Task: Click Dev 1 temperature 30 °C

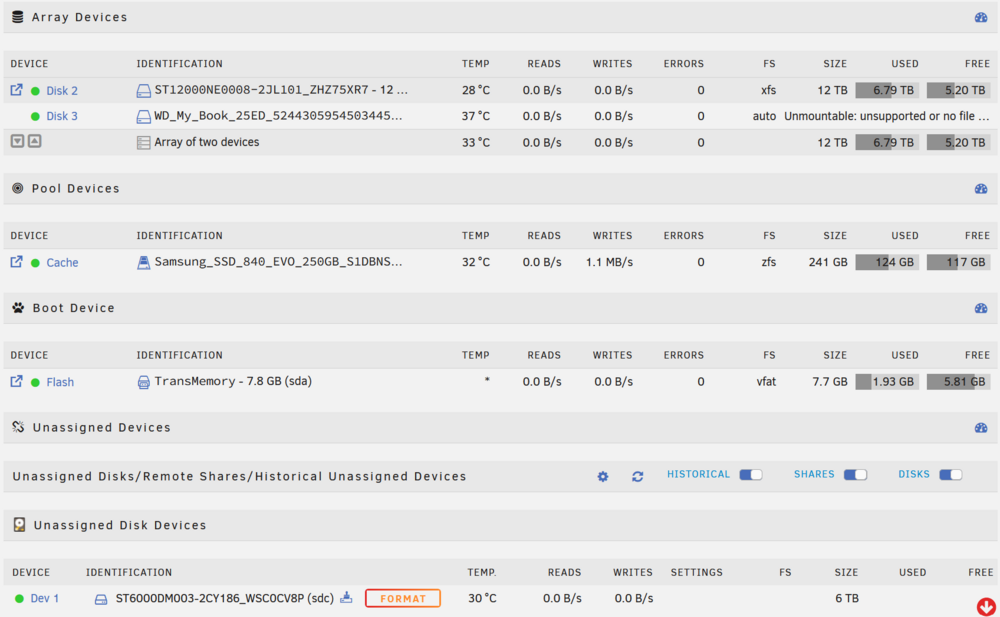Action: [482, 598]
